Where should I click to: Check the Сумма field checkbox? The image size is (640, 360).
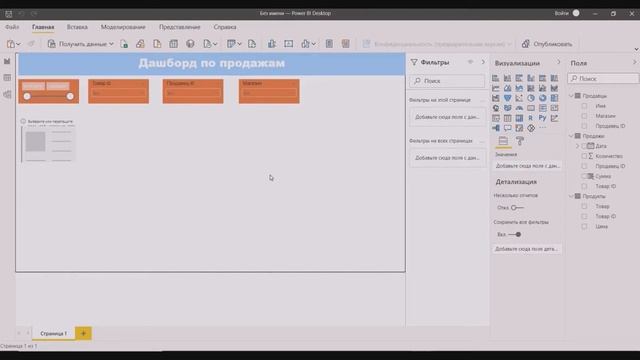pos(584,176)
